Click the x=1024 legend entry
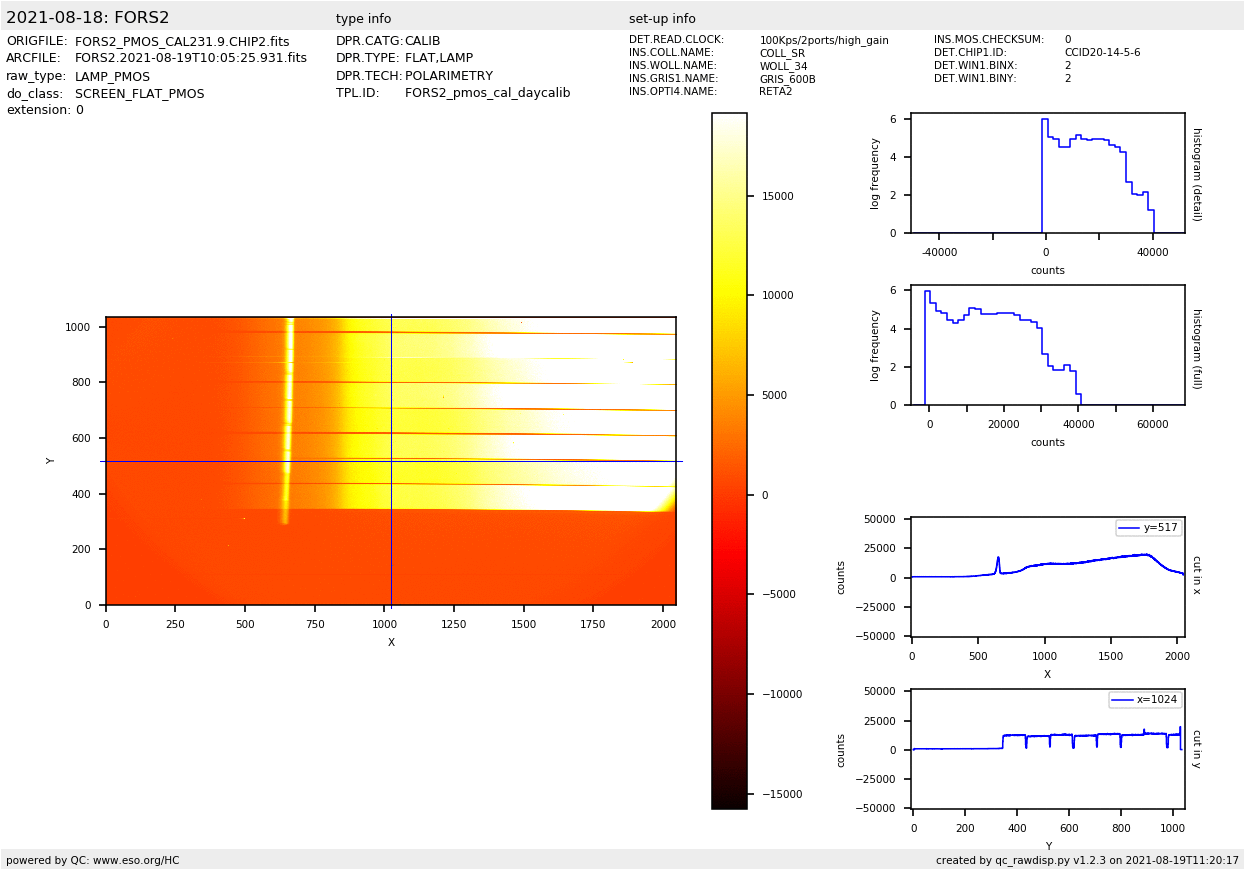The image size is (1245, 870). [1144, 700]
